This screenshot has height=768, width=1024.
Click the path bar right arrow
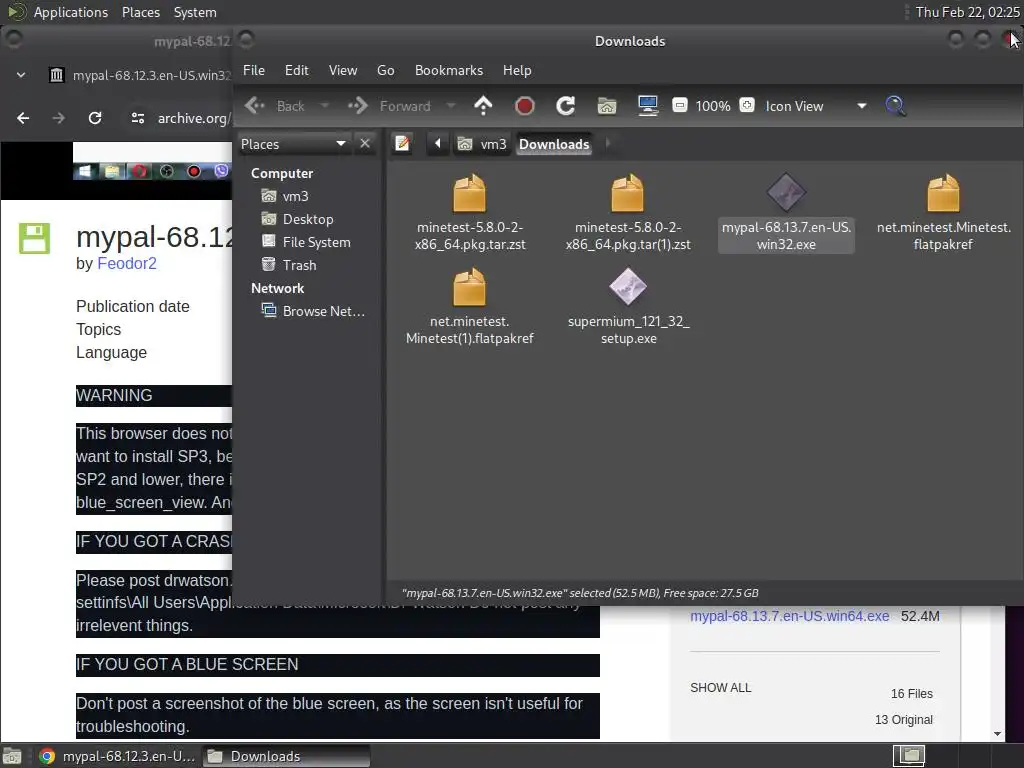(x=607, y=144)
